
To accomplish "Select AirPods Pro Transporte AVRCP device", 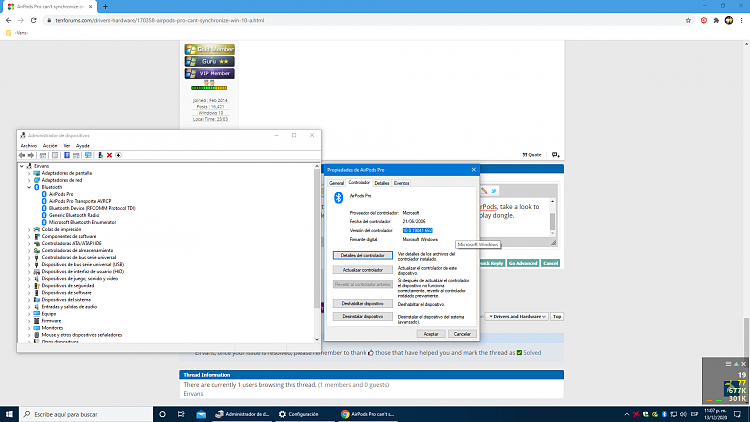I will (x=80, y=201).
